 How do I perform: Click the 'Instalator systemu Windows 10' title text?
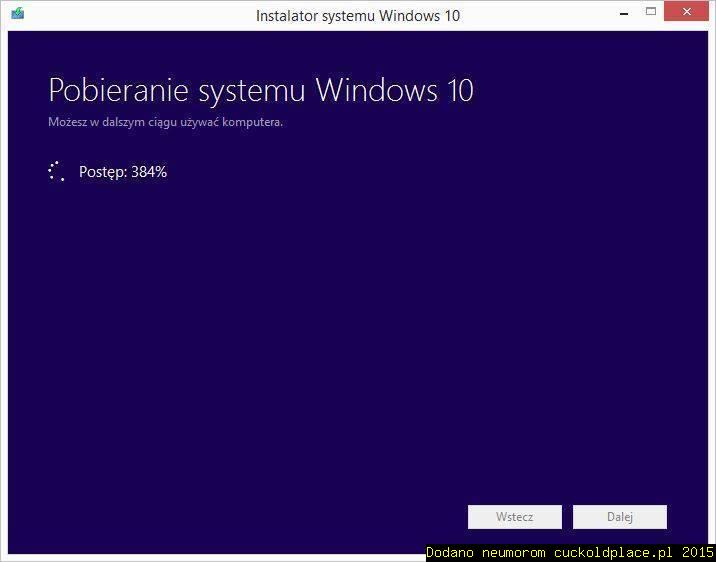(357, 15)
